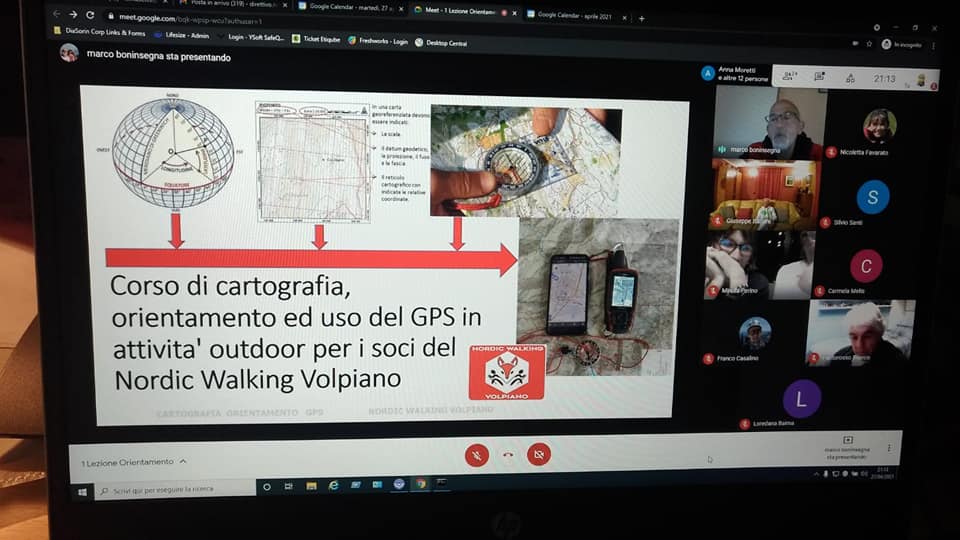Go back to the previous page
Image resolution: width=960 pixels, height=540 pixels.
(56, 14)
